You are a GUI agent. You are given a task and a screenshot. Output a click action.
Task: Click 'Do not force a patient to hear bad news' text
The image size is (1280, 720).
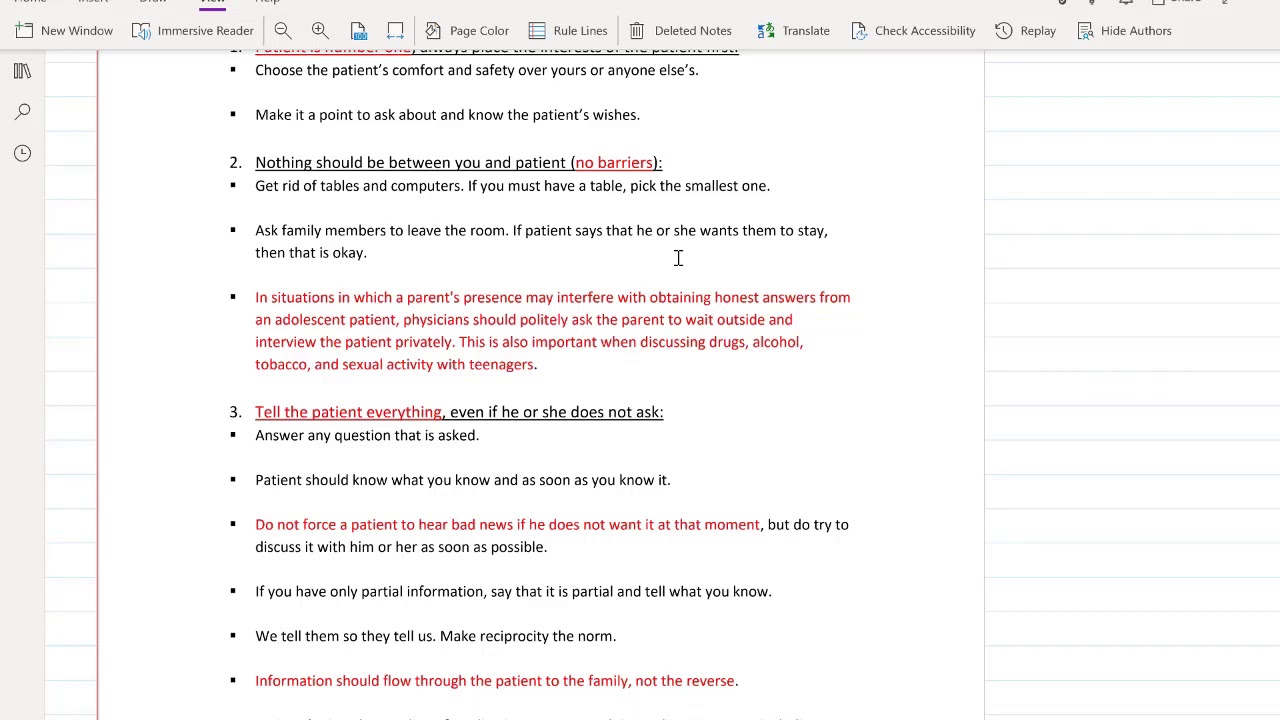click(x=507, y=525)
